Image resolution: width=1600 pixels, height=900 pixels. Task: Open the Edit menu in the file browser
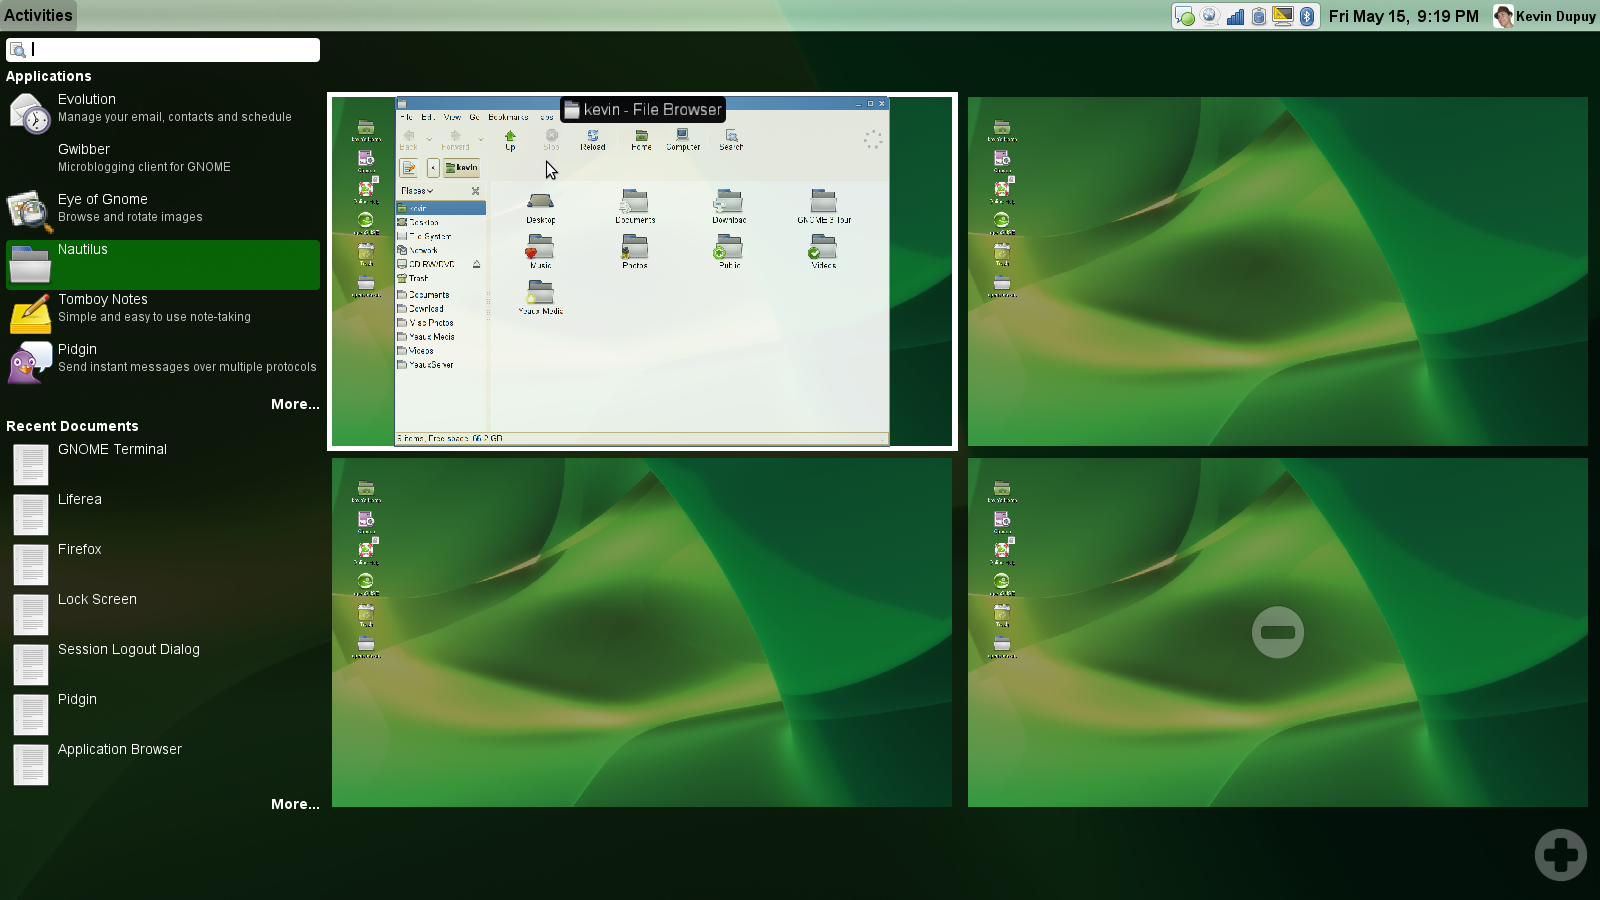pyautogui.click(x=427, y=116)
